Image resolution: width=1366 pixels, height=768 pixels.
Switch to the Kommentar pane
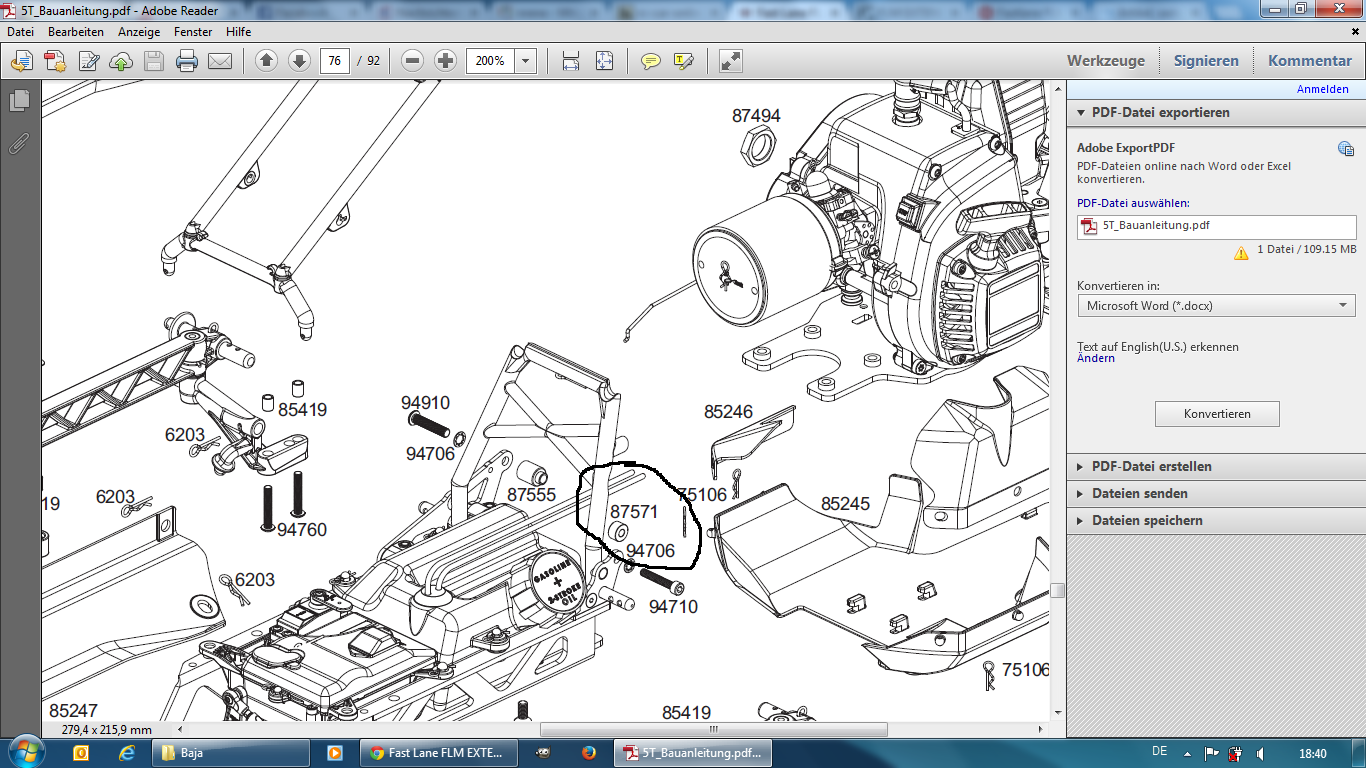click(1310, 61)
